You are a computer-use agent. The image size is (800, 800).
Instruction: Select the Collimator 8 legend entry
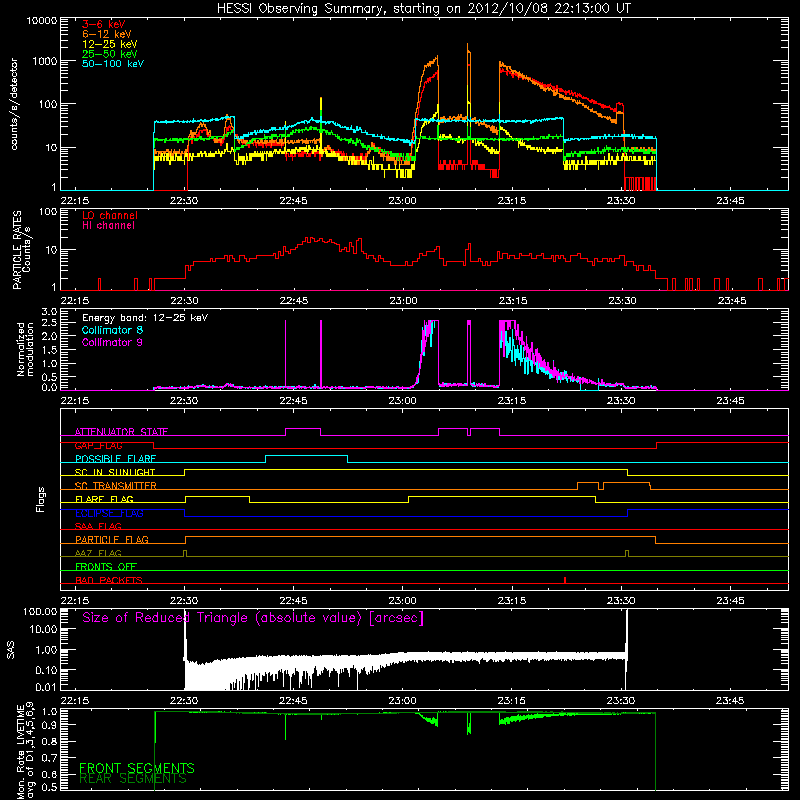[112, 330]
